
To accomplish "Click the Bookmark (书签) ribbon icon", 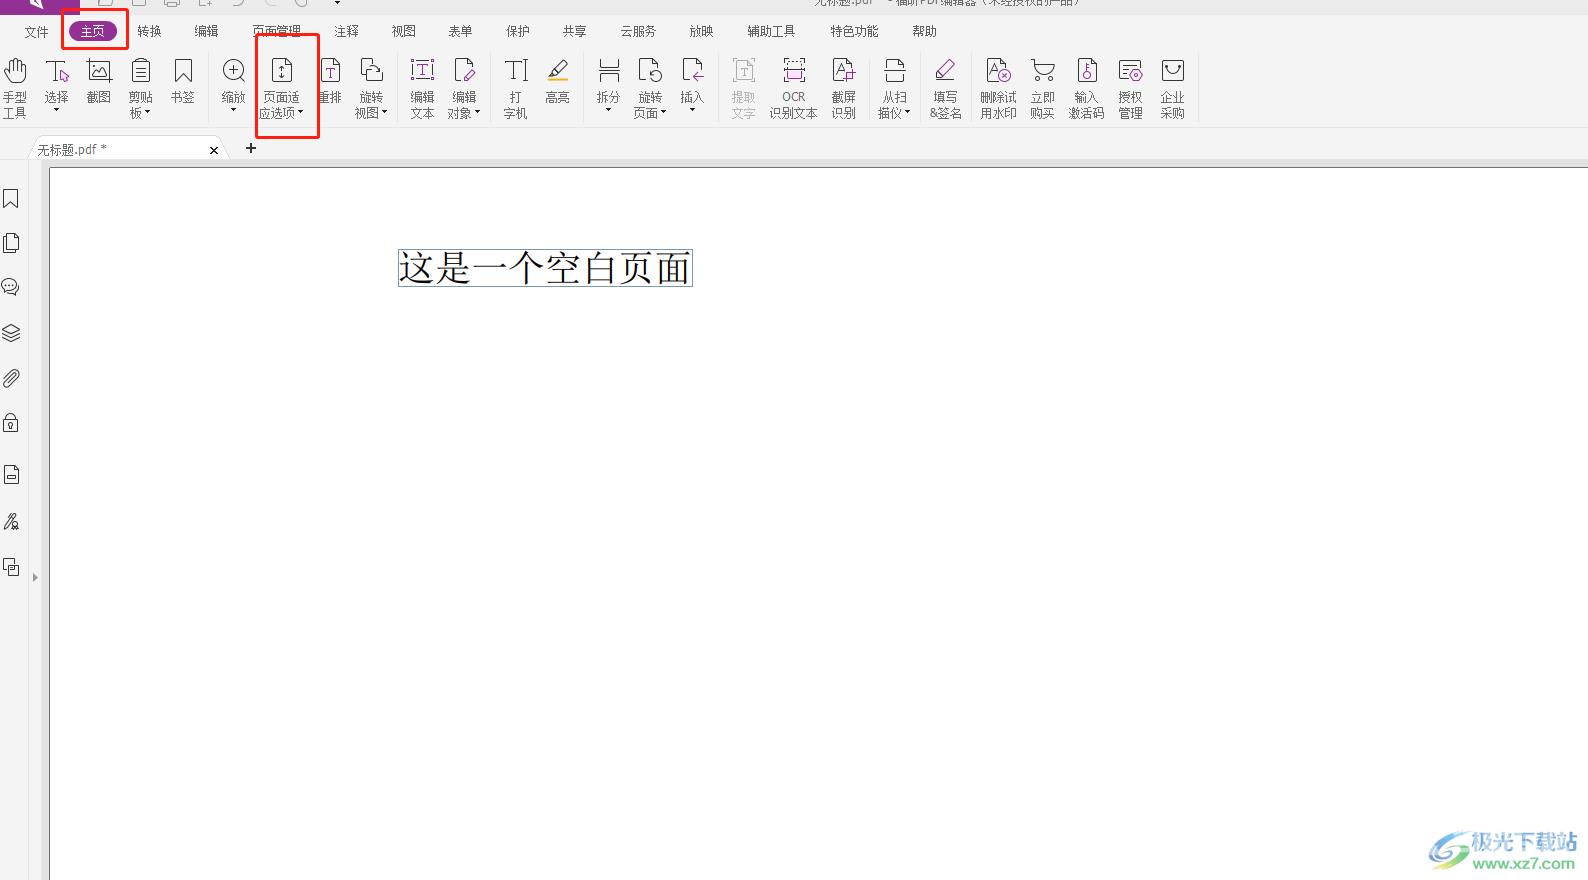I will coord(183,82).
